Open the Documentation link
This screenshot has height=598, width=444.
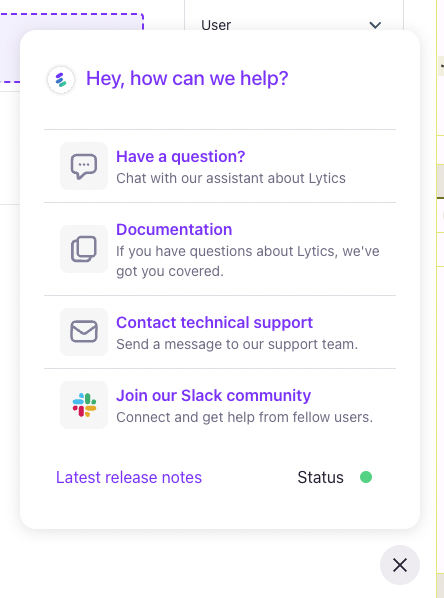click(x=174, y=230)
